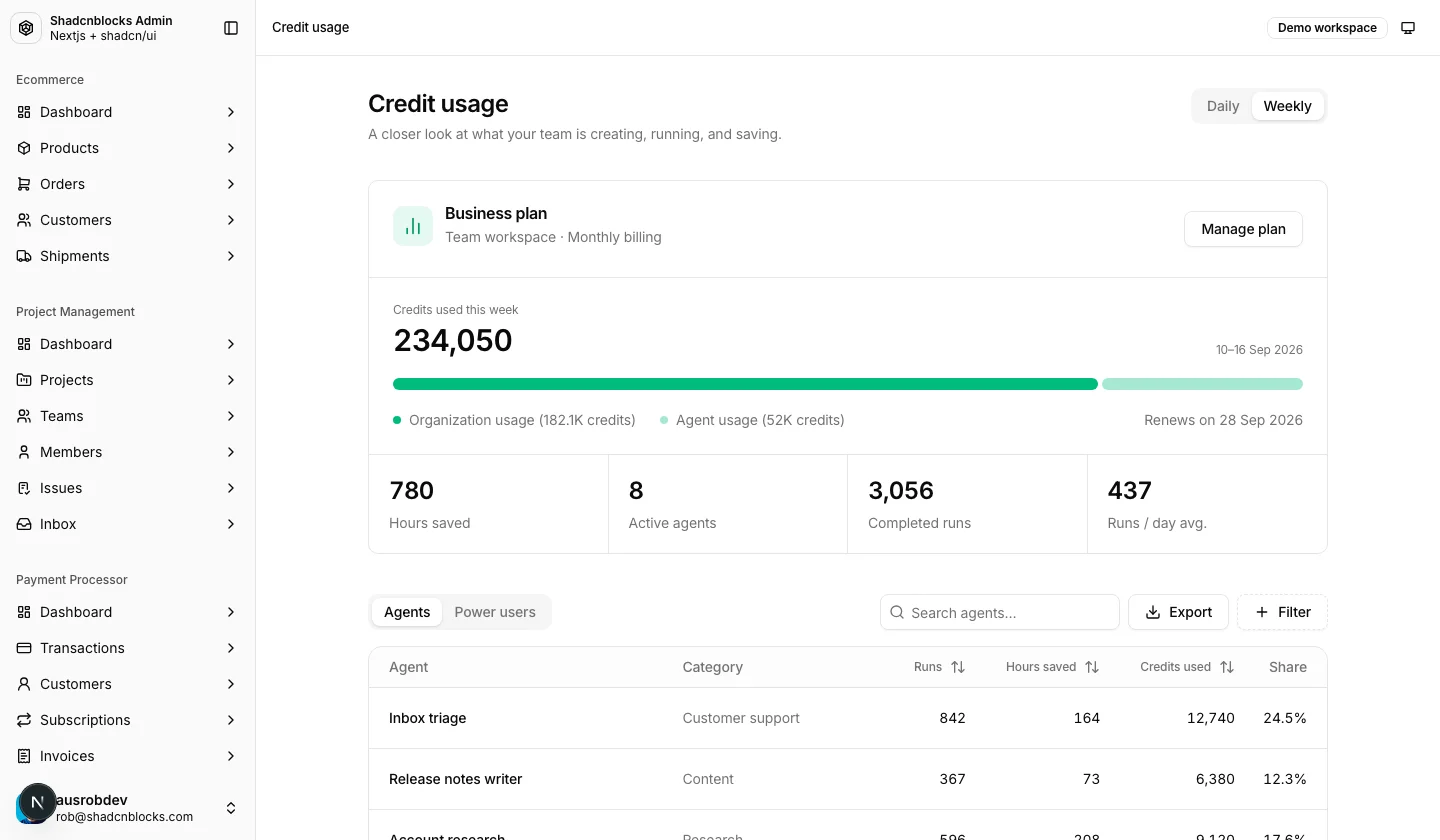The image size is (1440, 840).
Task: Switch usage view to Daily
Action: [x=1223, y=106]
